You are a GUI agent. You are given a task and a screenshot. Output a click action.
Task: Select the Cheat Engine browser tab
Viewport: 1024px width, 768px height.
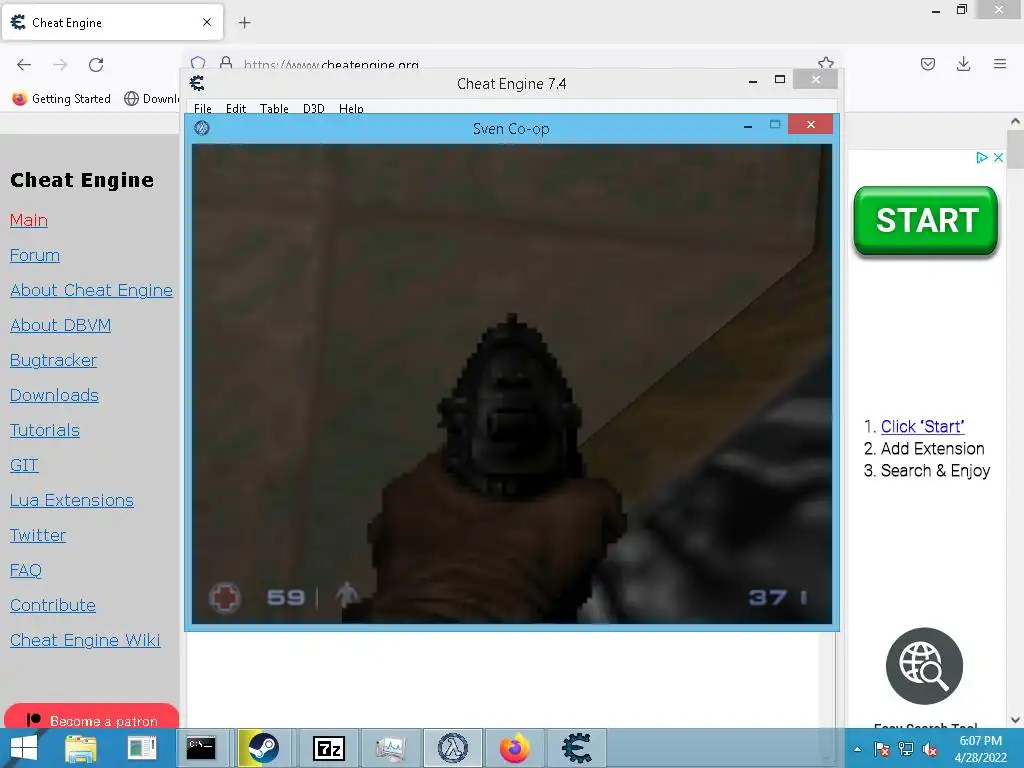point(112,22)
